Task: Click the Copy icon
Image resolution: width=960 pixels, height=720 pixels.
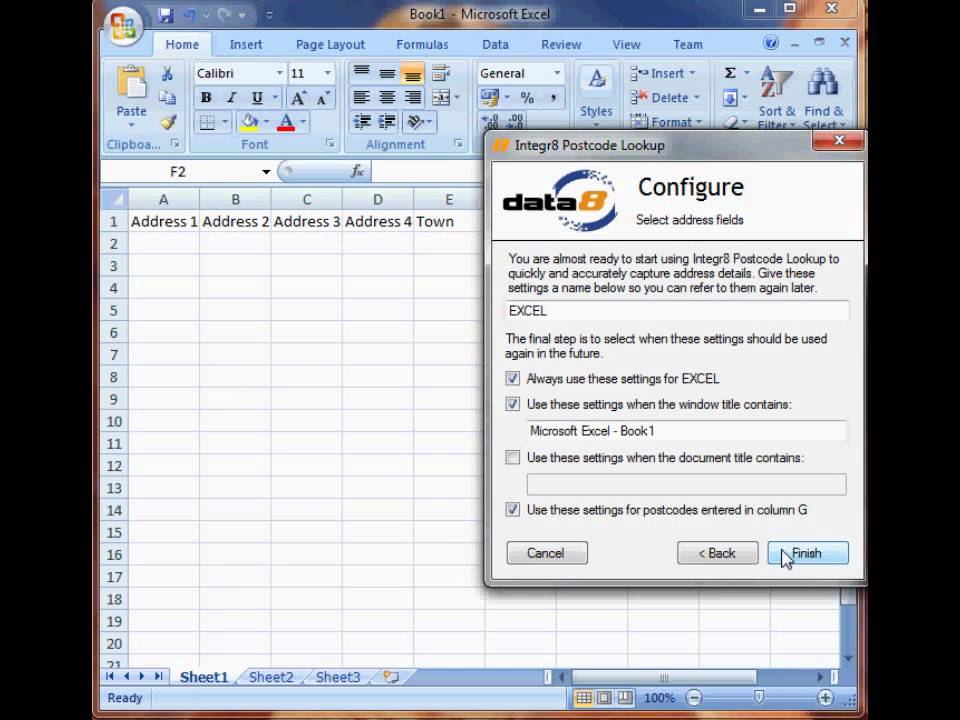Action: pos(167,97)
